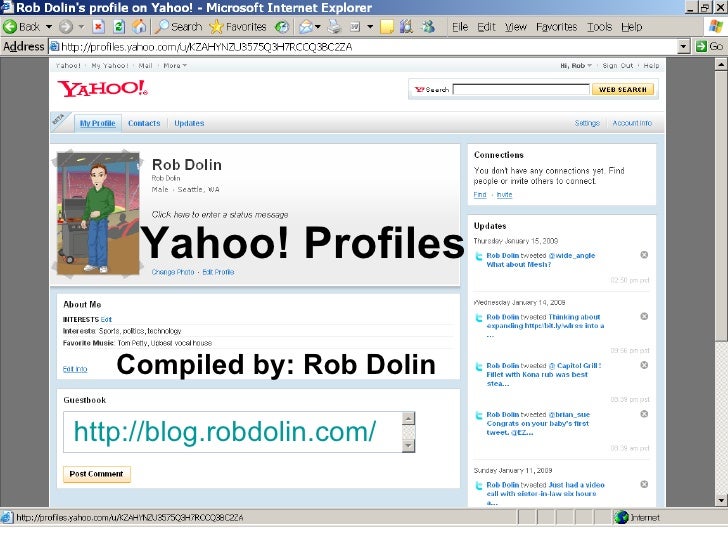Expand the Edit dropdown arrow in toolbar
The height and width of the screenshot is (546, 728).
tap(370, 27)
